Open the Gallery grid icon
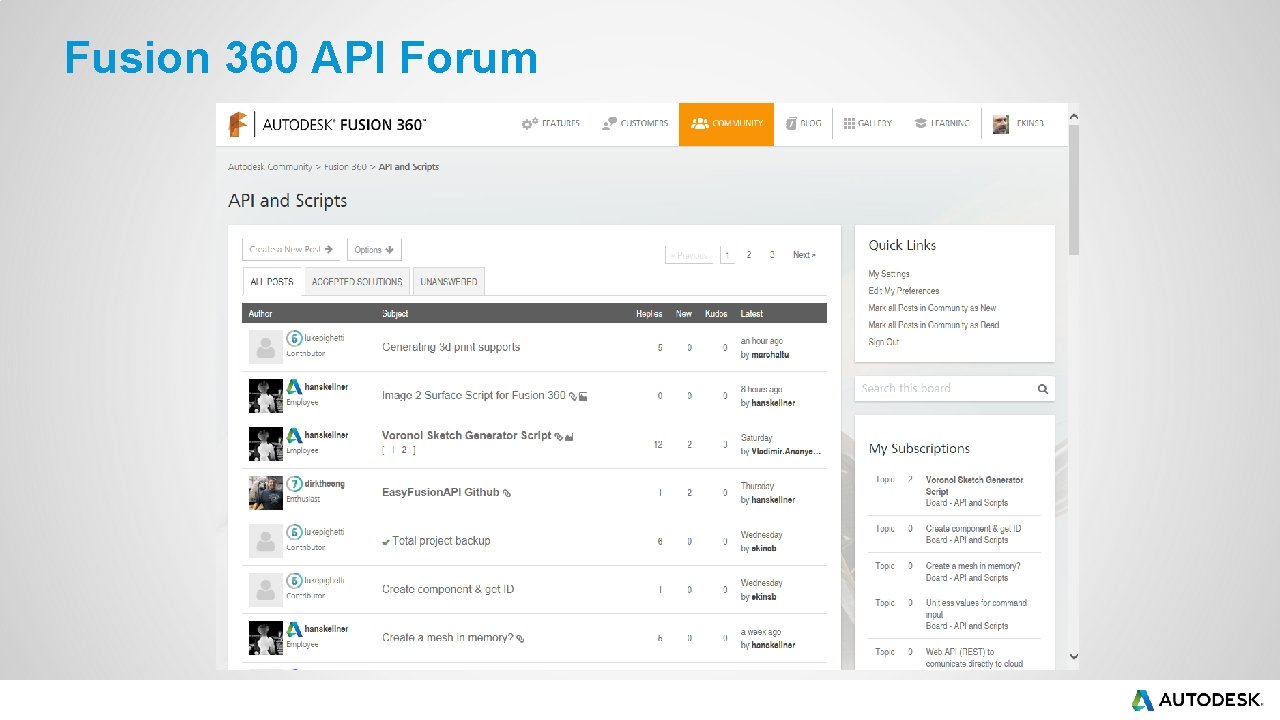 [x=849, y=123]
